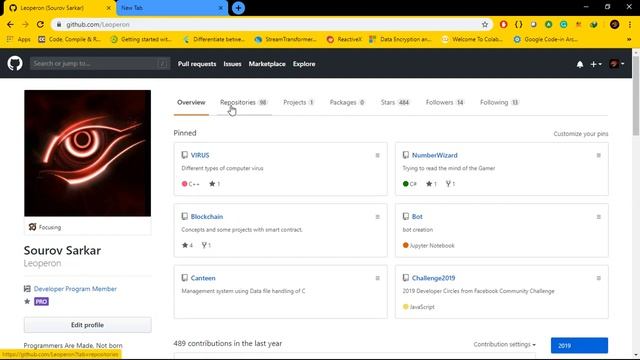
Task: Select the Packages profile tab
Action: point(347,102)
